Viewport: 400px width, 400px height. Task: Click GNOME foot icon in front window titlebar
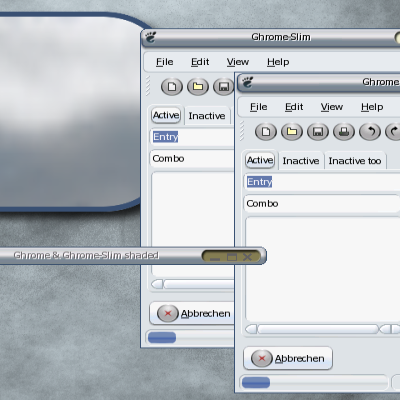click(x=247, y=82)
